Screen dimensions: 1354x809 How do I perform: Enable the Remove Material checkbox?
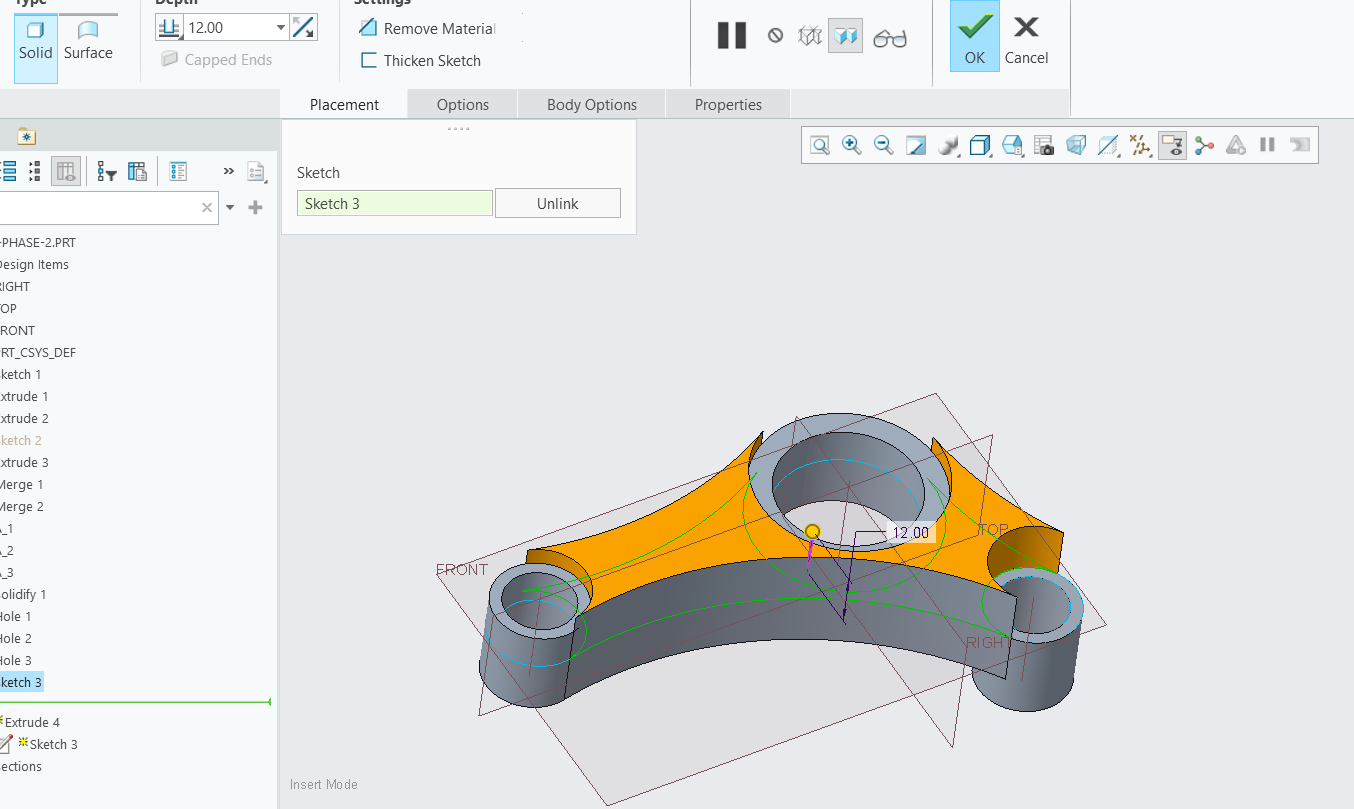click(368, 28)
